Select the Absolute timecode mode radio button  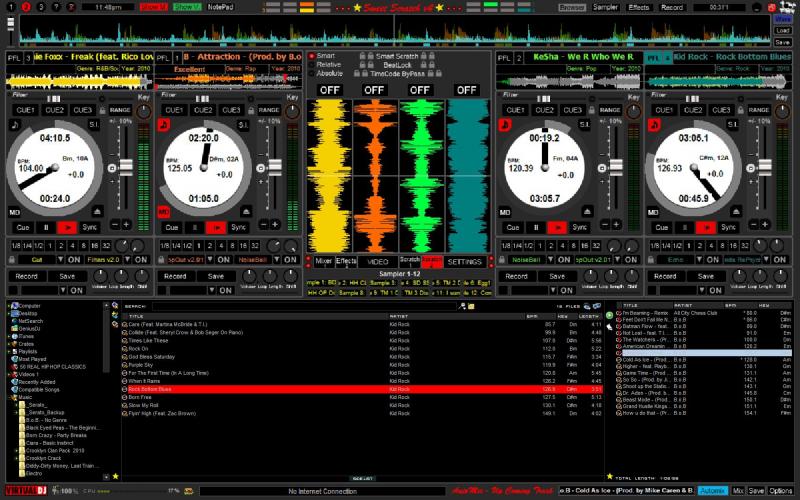point(312,73)
